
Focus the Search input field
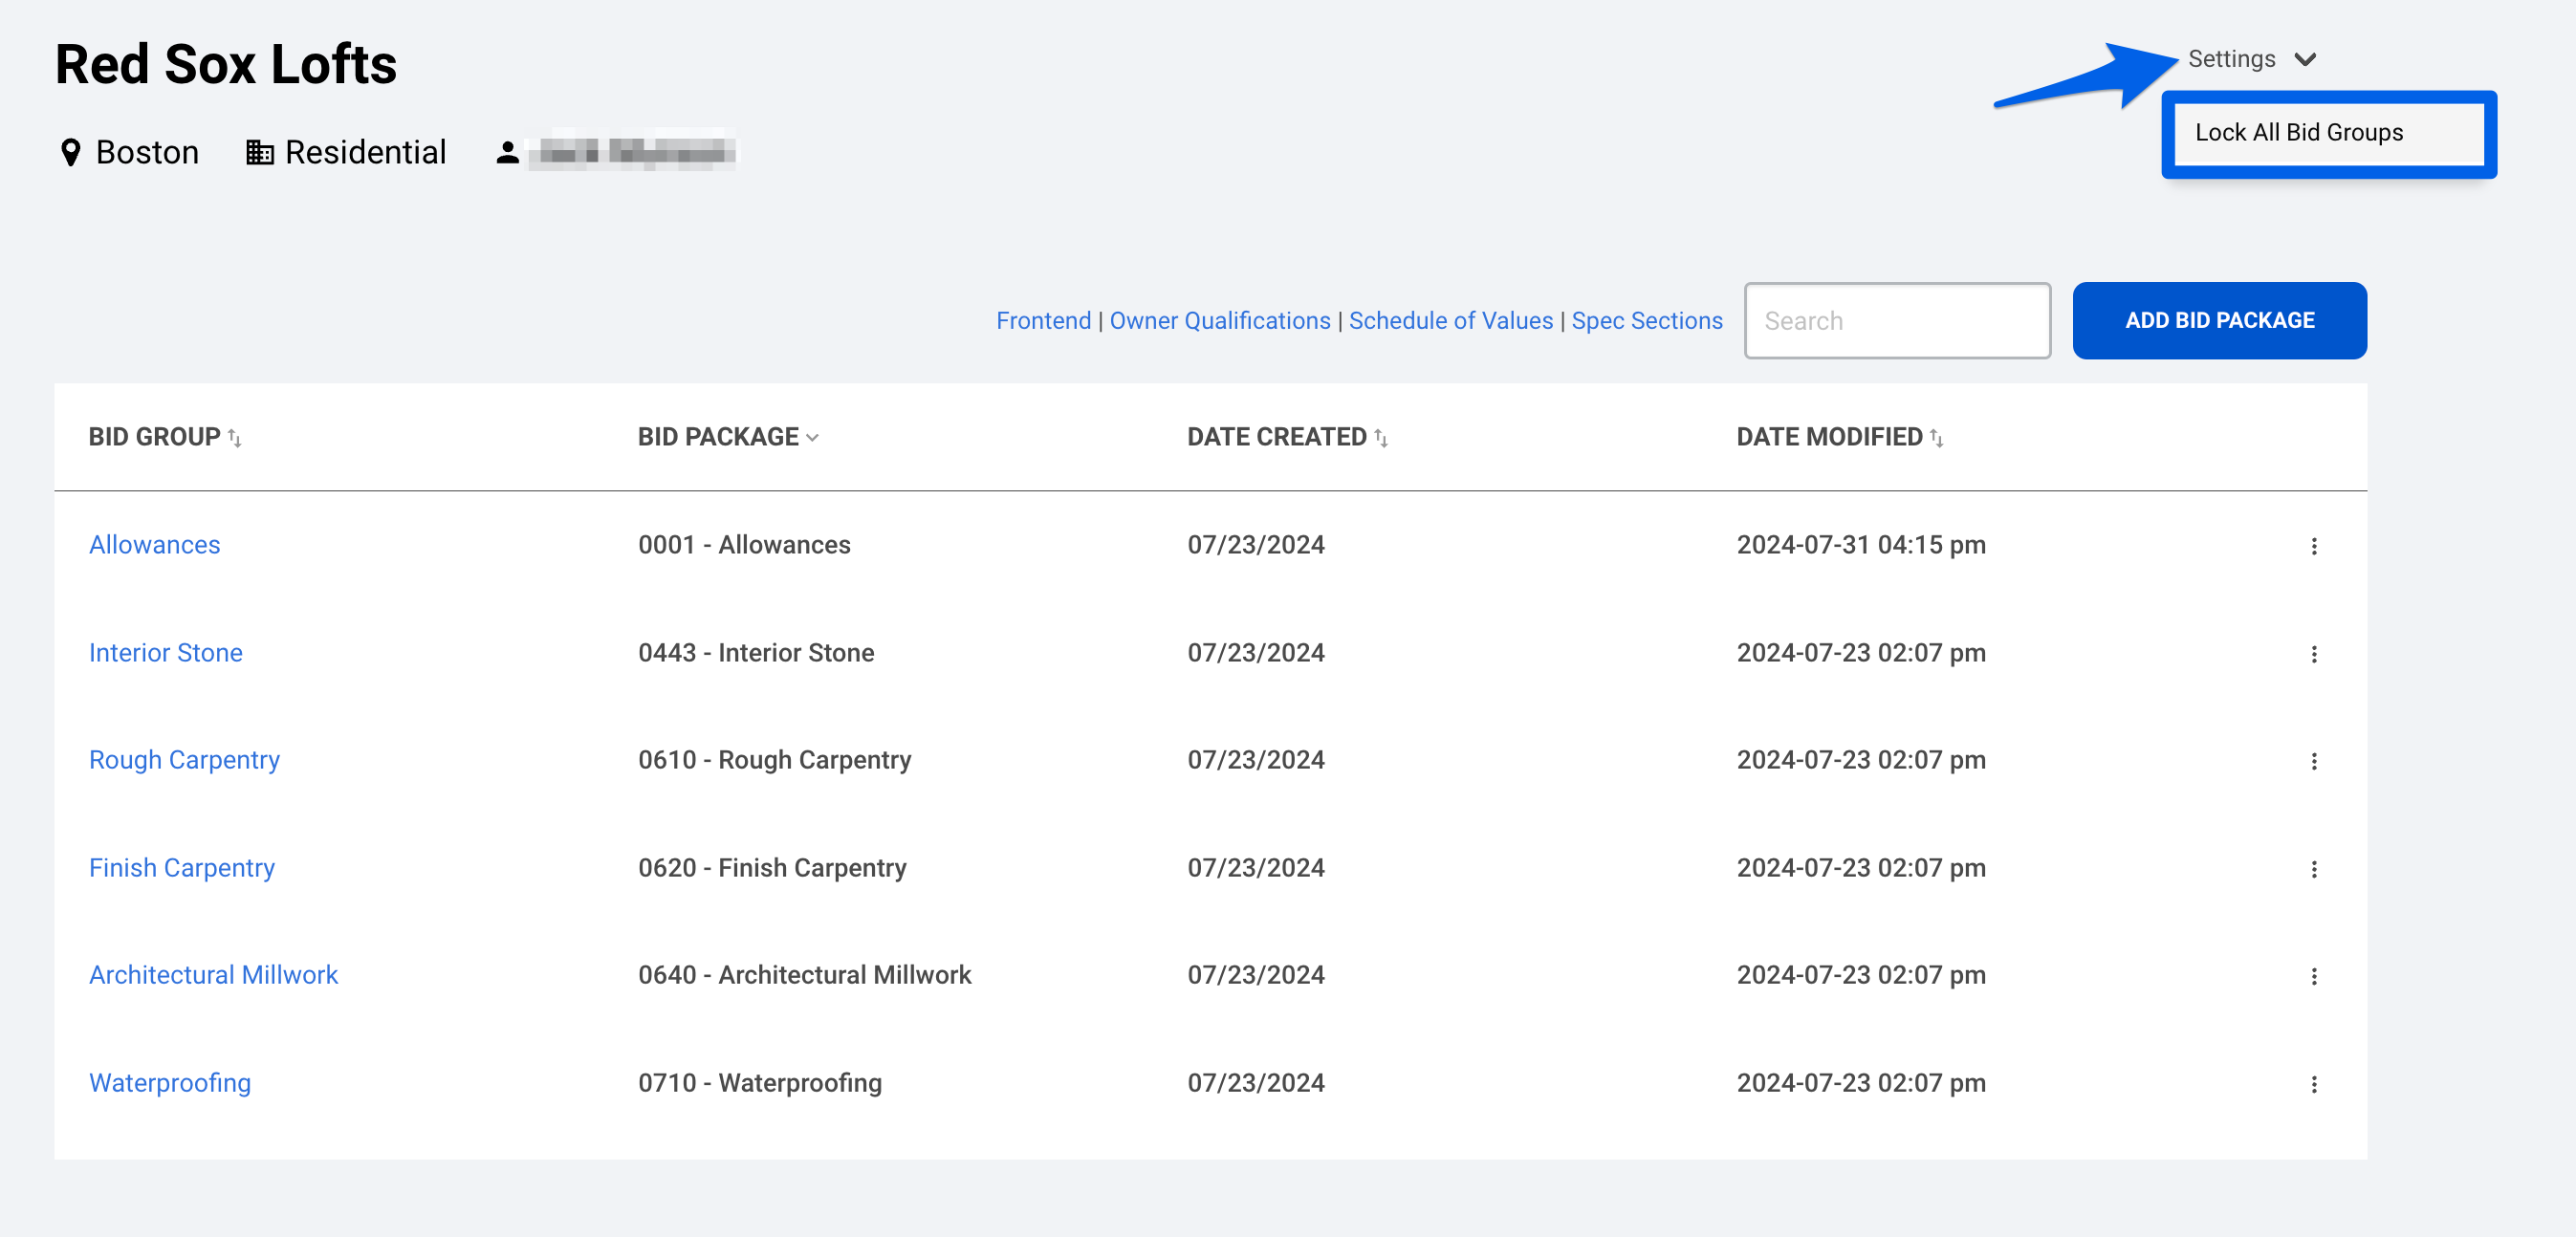(1896, 321)
